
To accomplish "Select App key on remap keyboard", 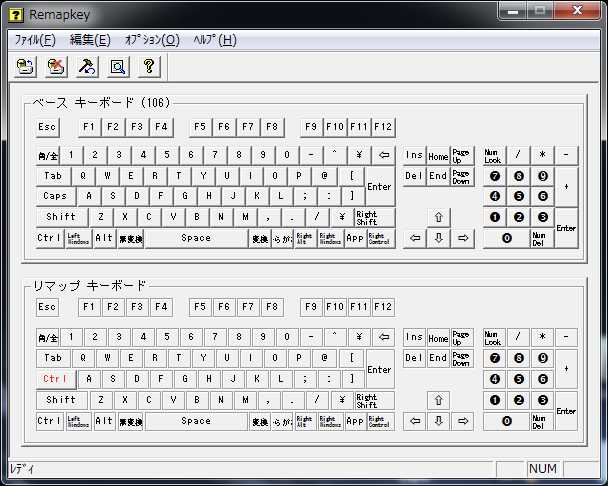I will click(355, 421).
